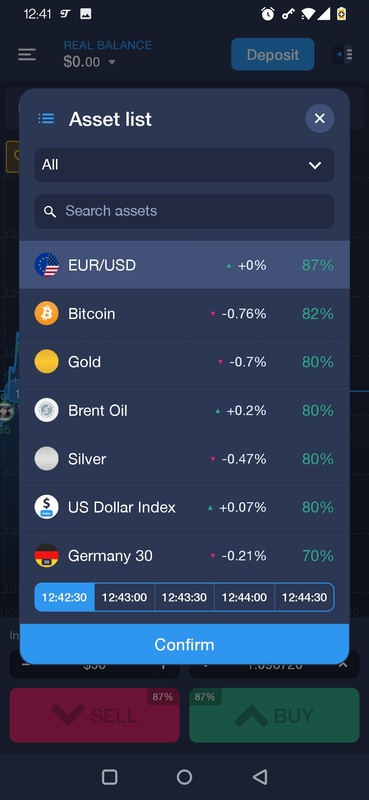Expand the real balance dropdown arrow
This screenshot has width=369, height=800.
coord(112,63)
